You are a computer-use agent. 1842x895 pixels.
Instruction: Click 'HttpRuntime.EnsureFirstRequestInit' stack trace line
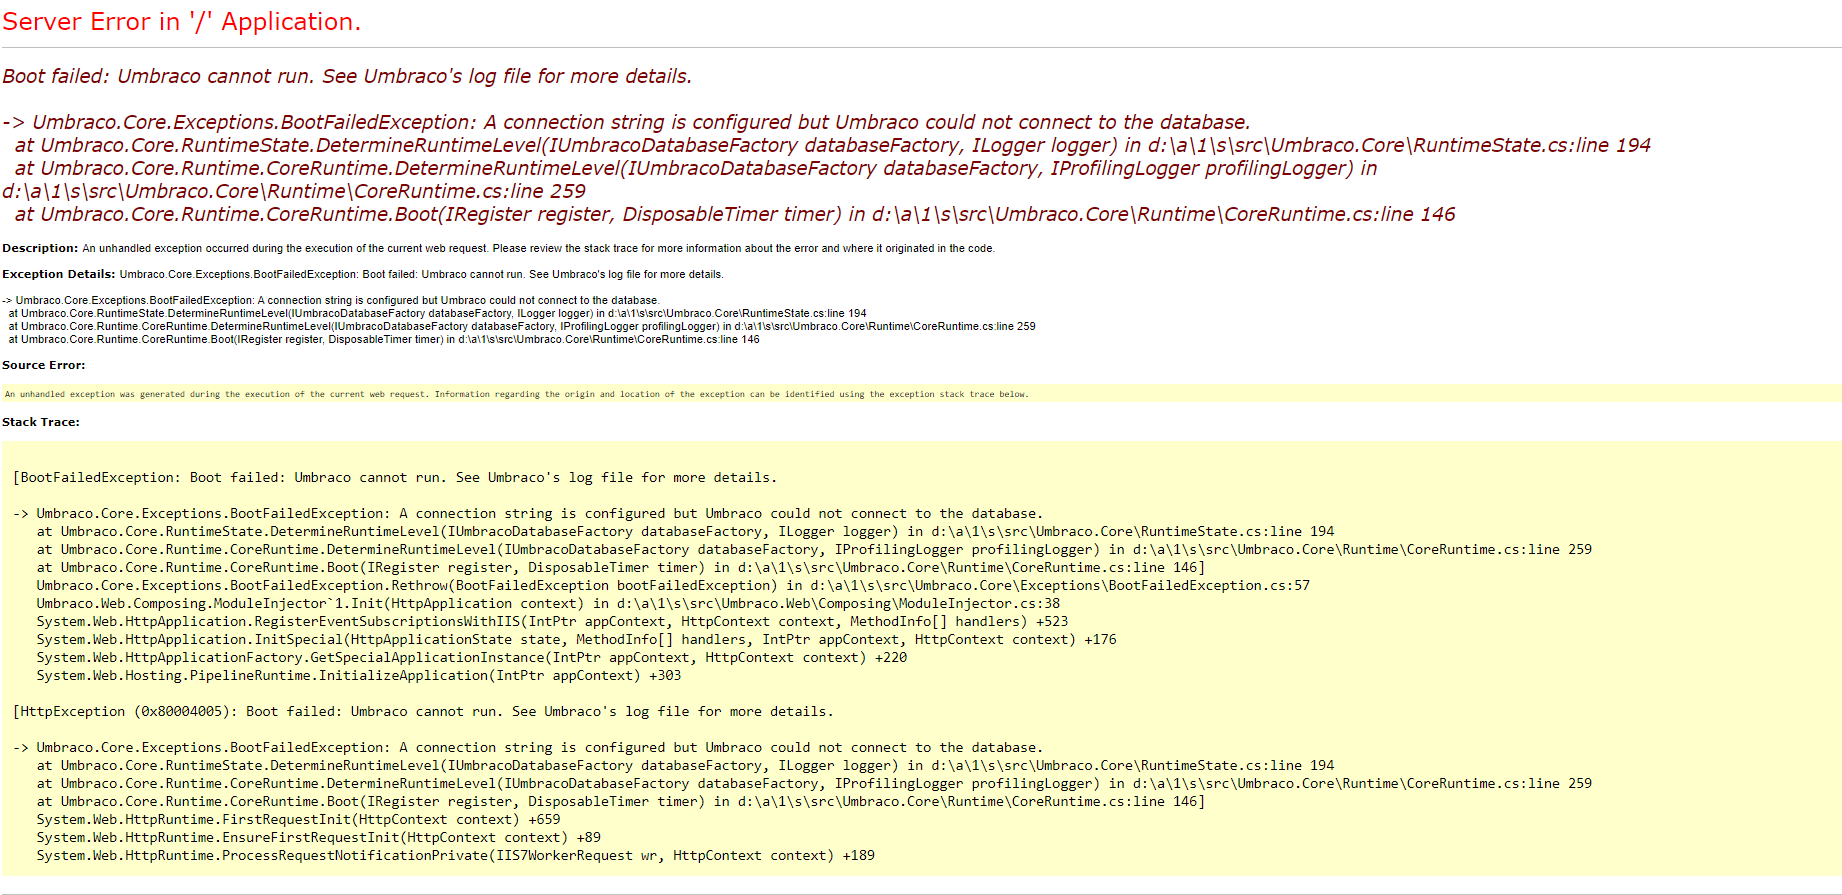pyautogui.click(x=319, y=837)
